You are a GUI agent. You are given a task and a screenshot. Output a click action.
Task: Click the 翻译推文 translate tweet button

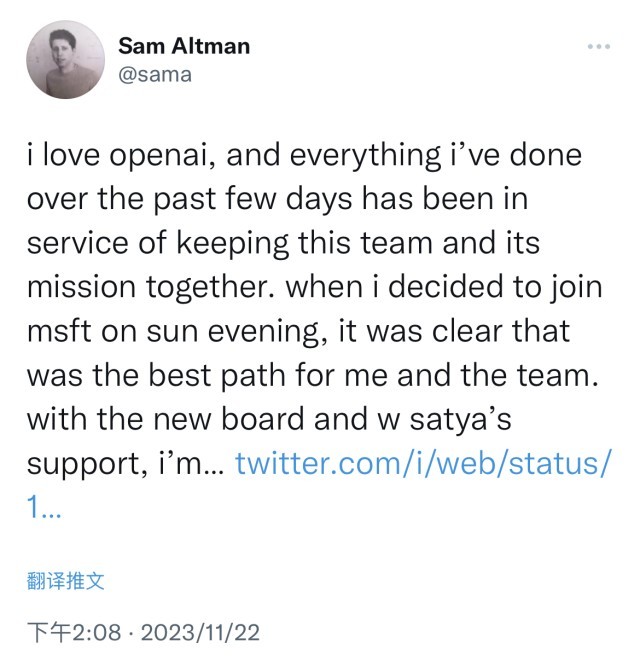tap(66, 580)
